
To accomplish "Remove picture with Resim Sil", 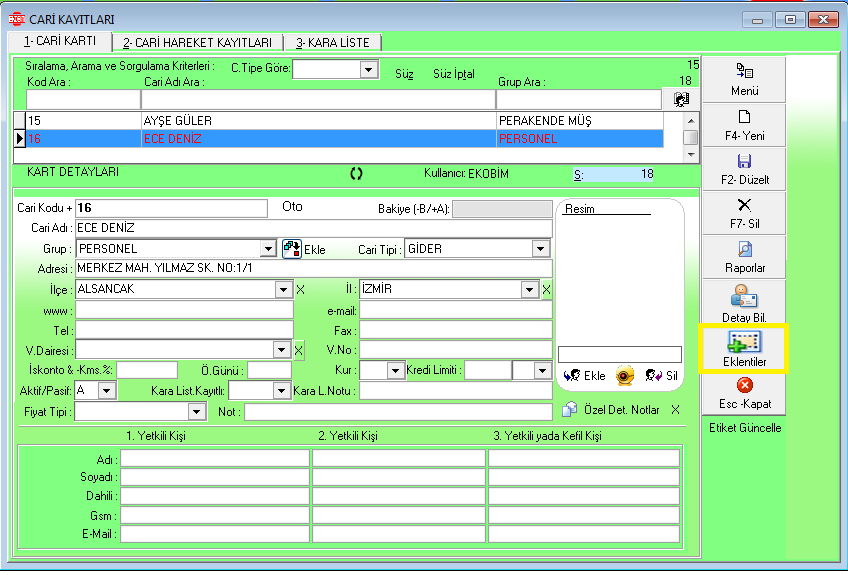I will pos(661,375).
